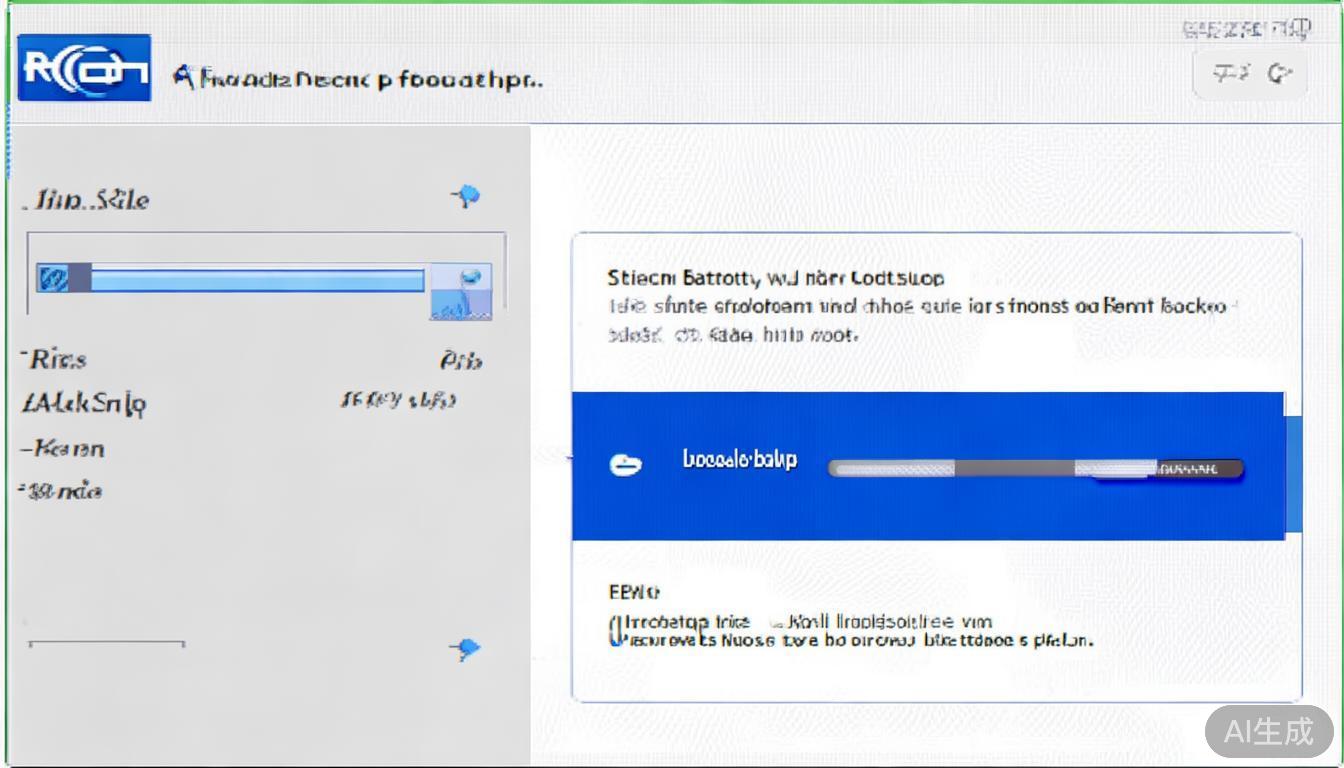Click the right circular icon in the top-right button
The image size is (1344, 768).
click(x=1279, y=74)
